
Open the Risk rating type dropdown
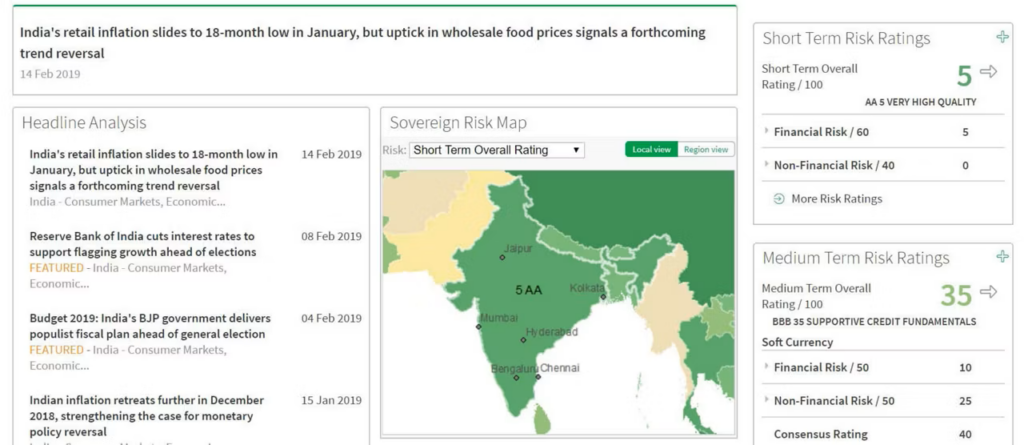coord(497,150)
